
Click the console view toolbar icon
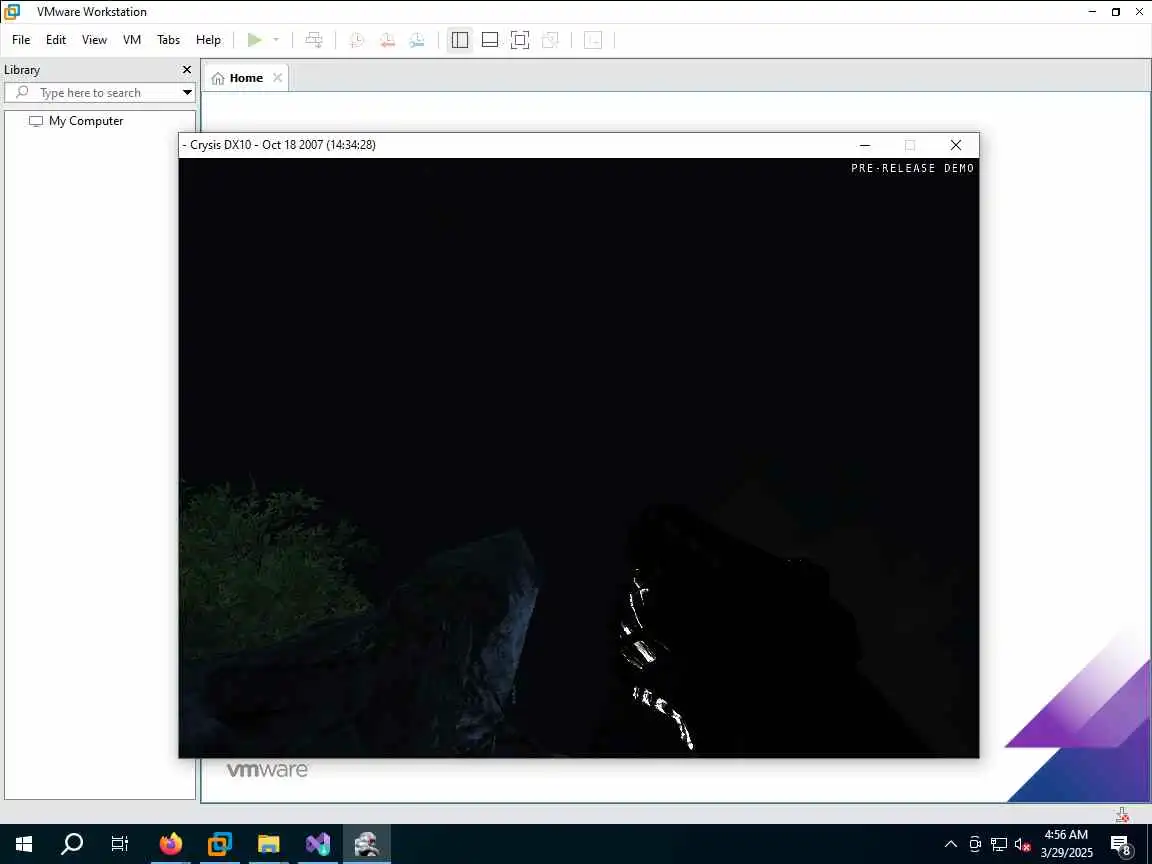coord(593,40)
